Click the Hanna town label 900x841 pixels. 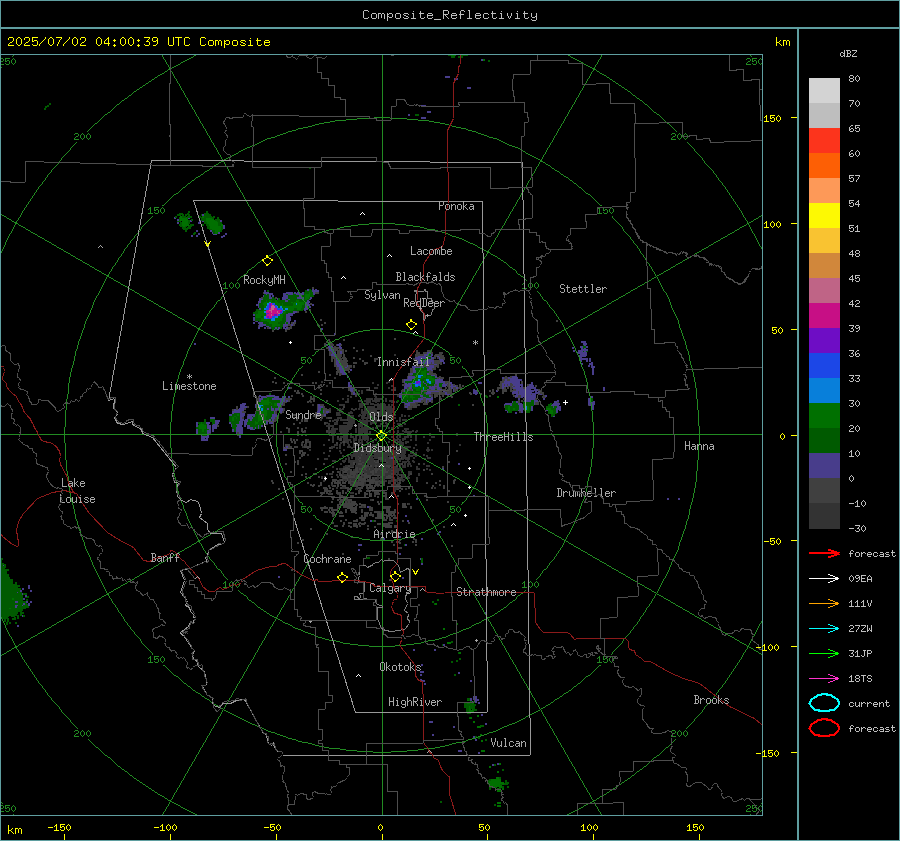coord(699,445)
